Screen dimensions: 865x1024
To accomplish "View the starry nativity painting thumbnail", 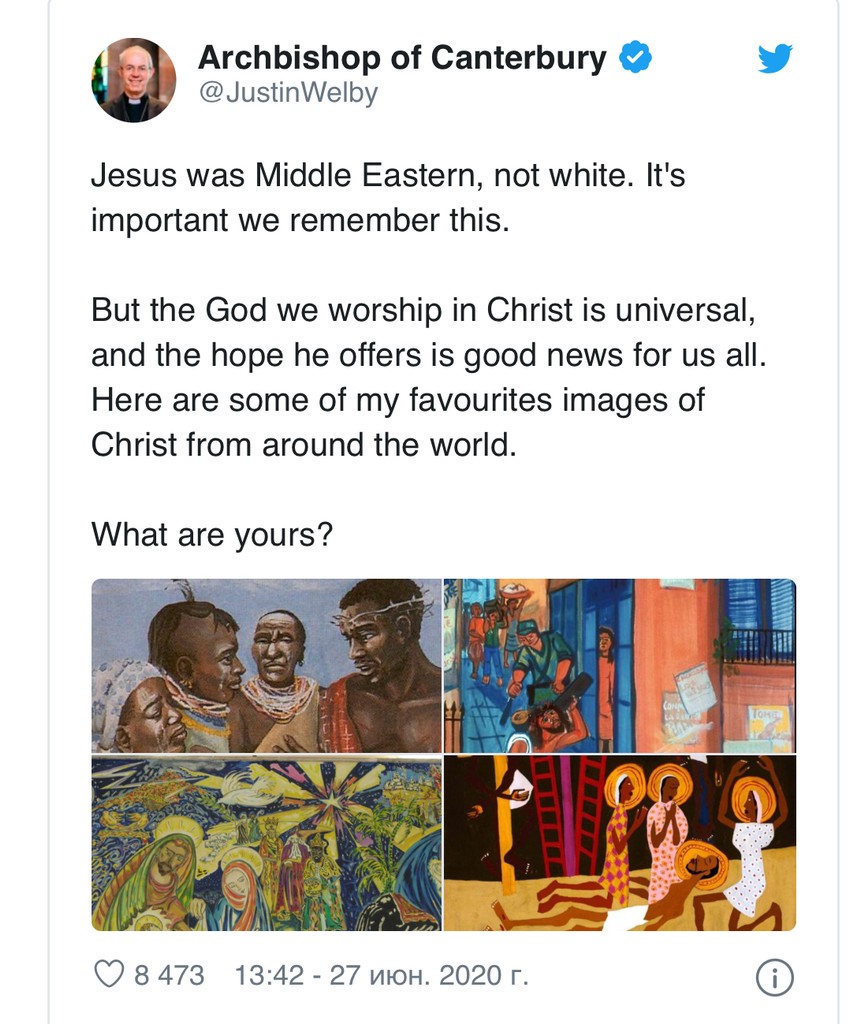I will pos(266,843).
